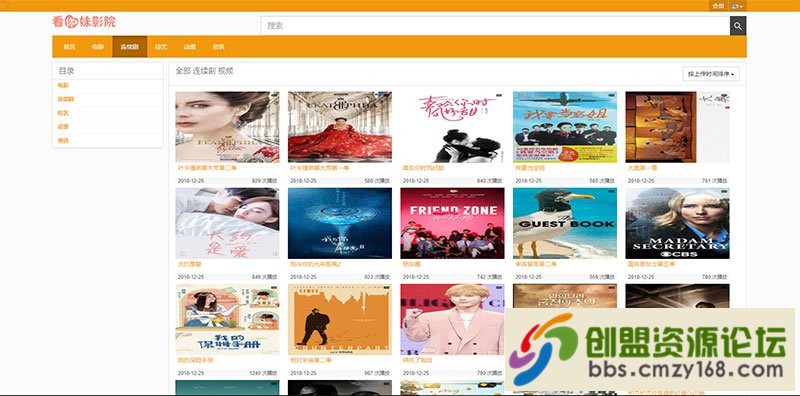Screen dimensions: 800x396
Task: Open the Ekaterina poster with the woman's face close-up
Action: (x=228, y=127)
